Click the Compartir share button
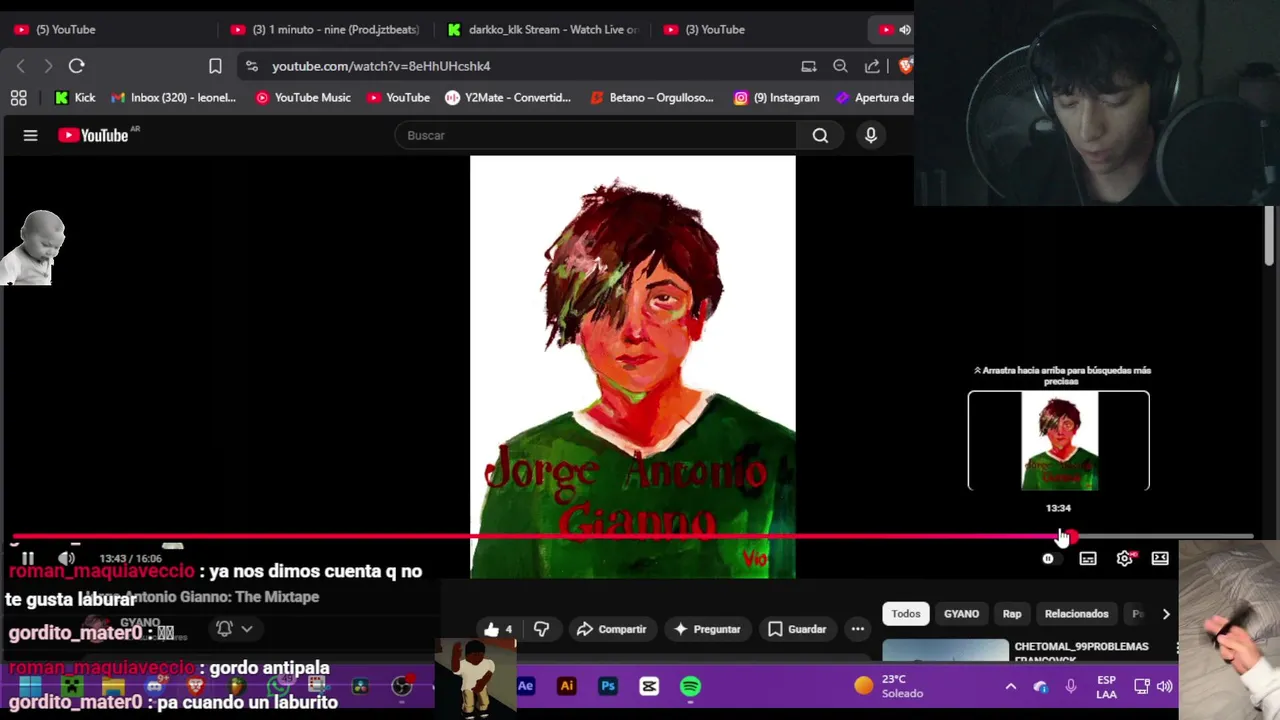 tap(612, 629)
